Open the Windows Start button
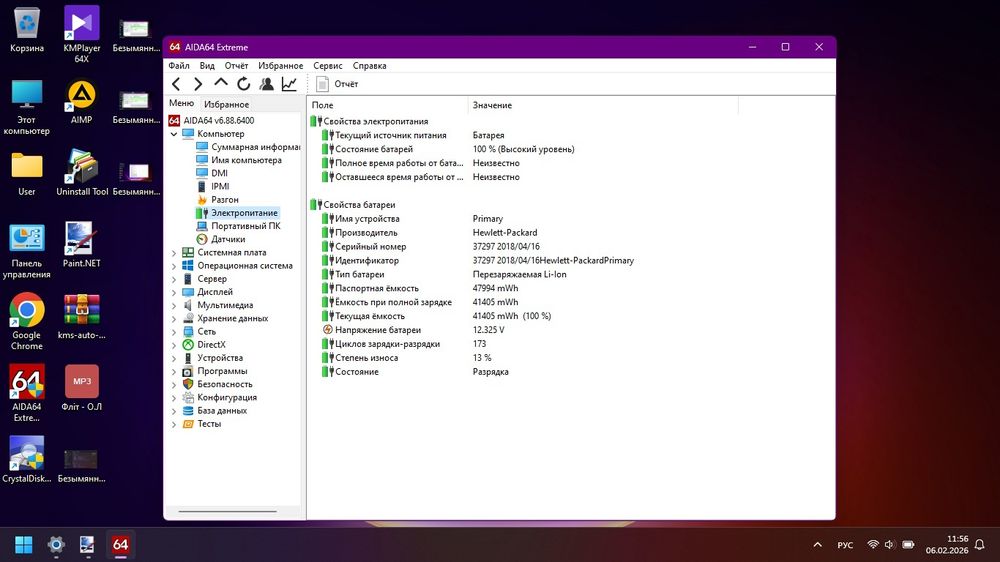This screenshot has height=562, width=1000. (x=24, y=545)
